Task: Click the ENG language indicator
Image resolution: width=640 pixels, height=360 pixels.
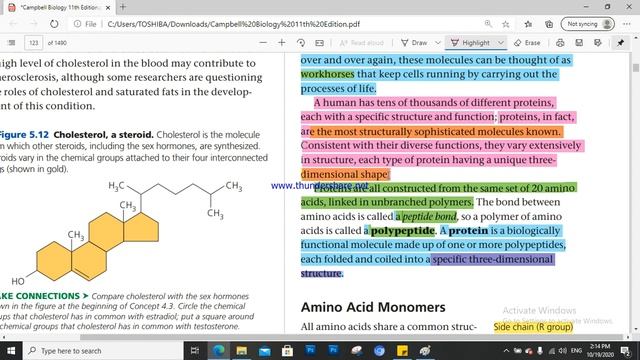Action: tap(576, 351)
